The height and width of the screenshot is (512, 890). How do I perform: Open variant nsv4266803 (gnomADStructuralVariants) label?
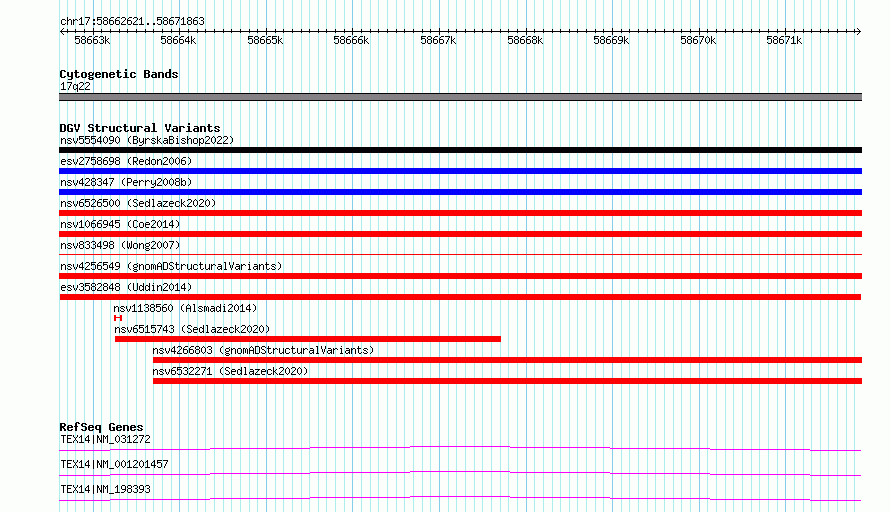tap(263, 350)
